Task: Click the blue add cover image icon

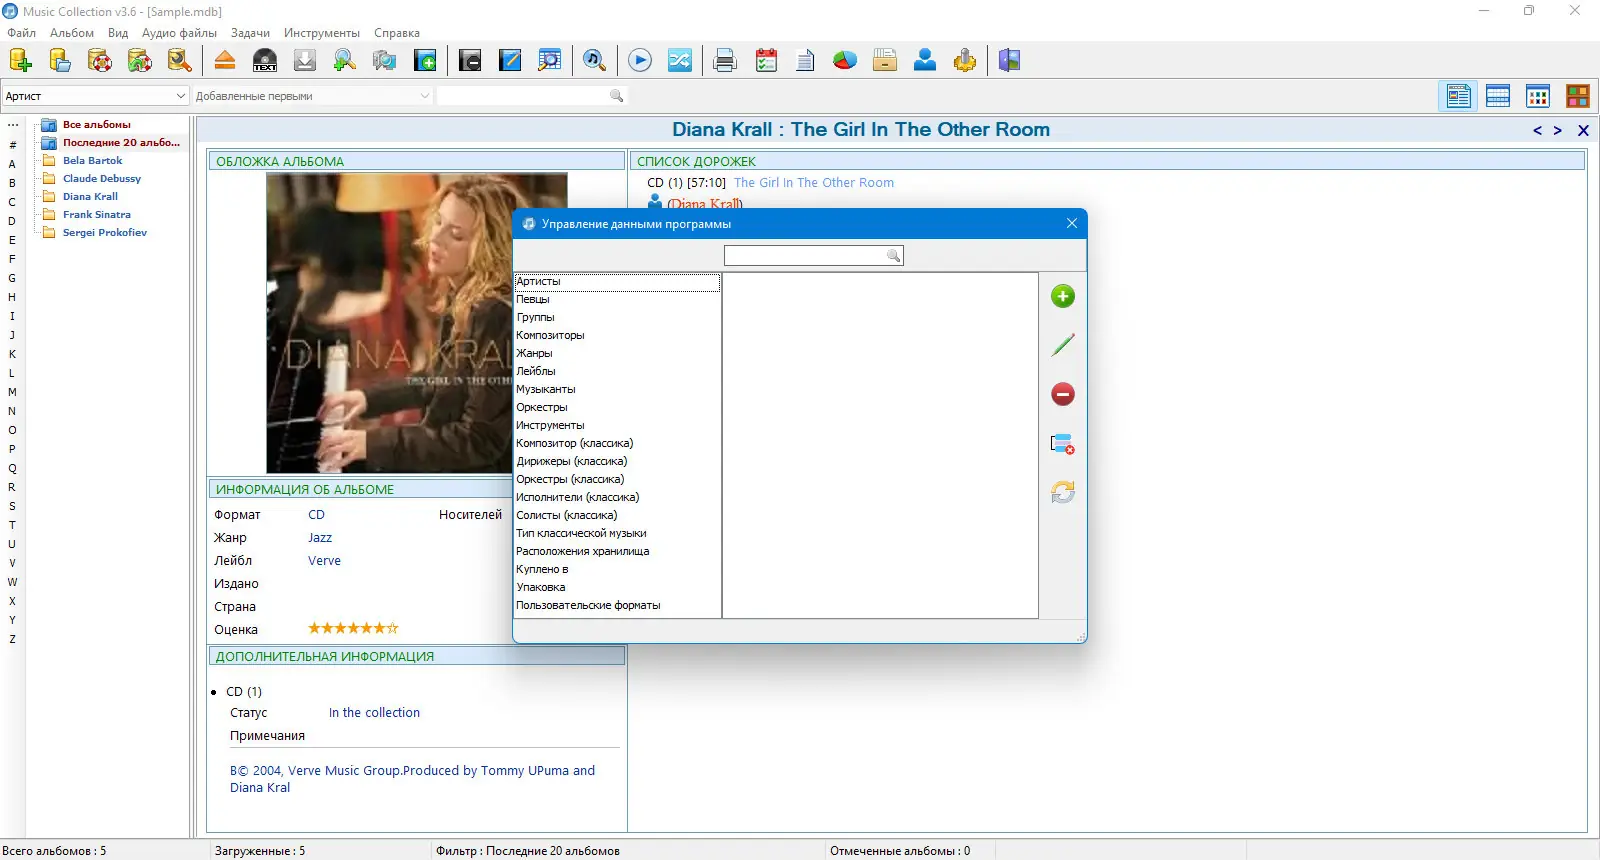Action: coord(425,61)
